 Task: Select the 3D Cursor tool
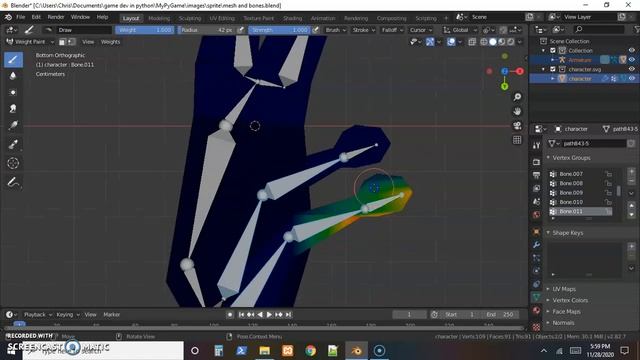(x=13, y=163)
